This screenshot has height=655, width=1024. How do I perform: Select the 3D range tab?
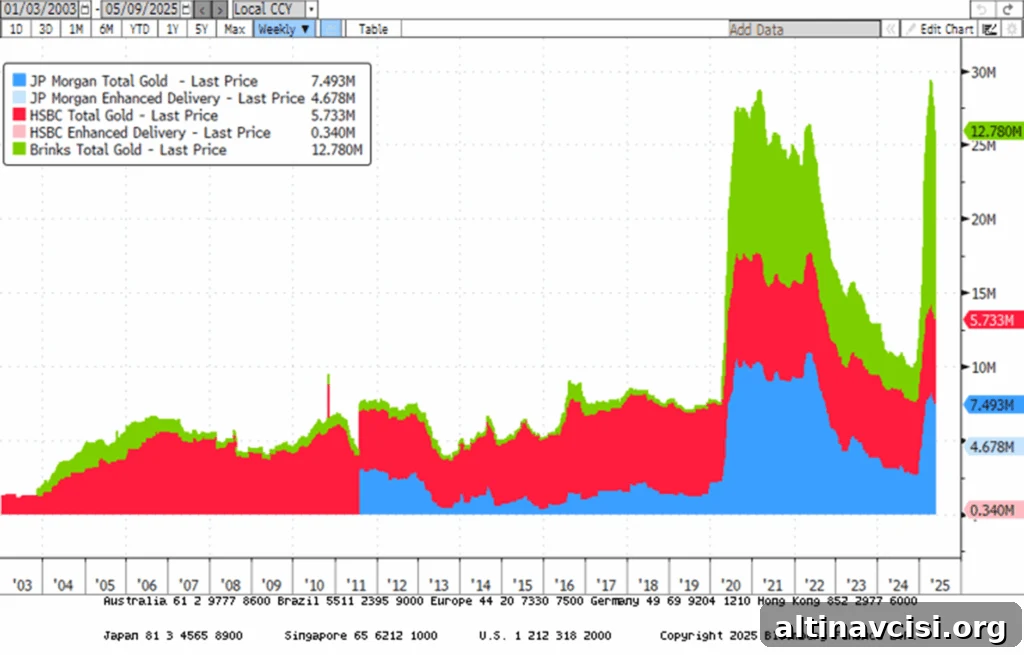click(46, 29)
